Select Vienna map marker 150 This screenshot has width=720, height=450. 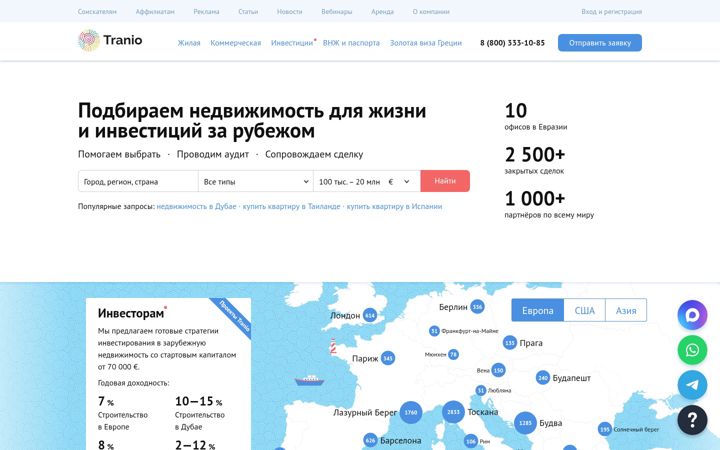[x=498, y=370]
